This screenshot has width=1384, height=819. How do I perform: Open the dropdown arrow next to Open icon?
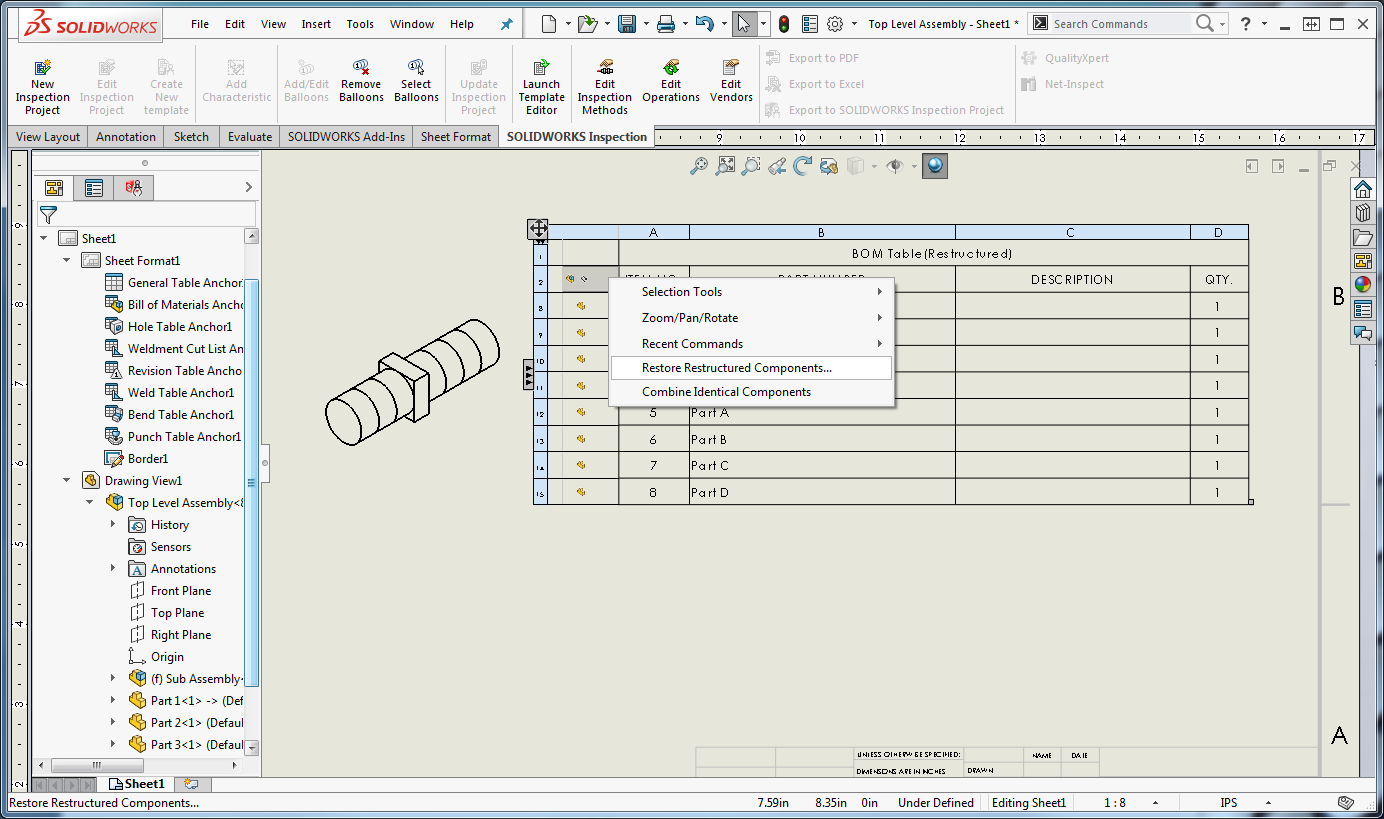tap(606, 23)
